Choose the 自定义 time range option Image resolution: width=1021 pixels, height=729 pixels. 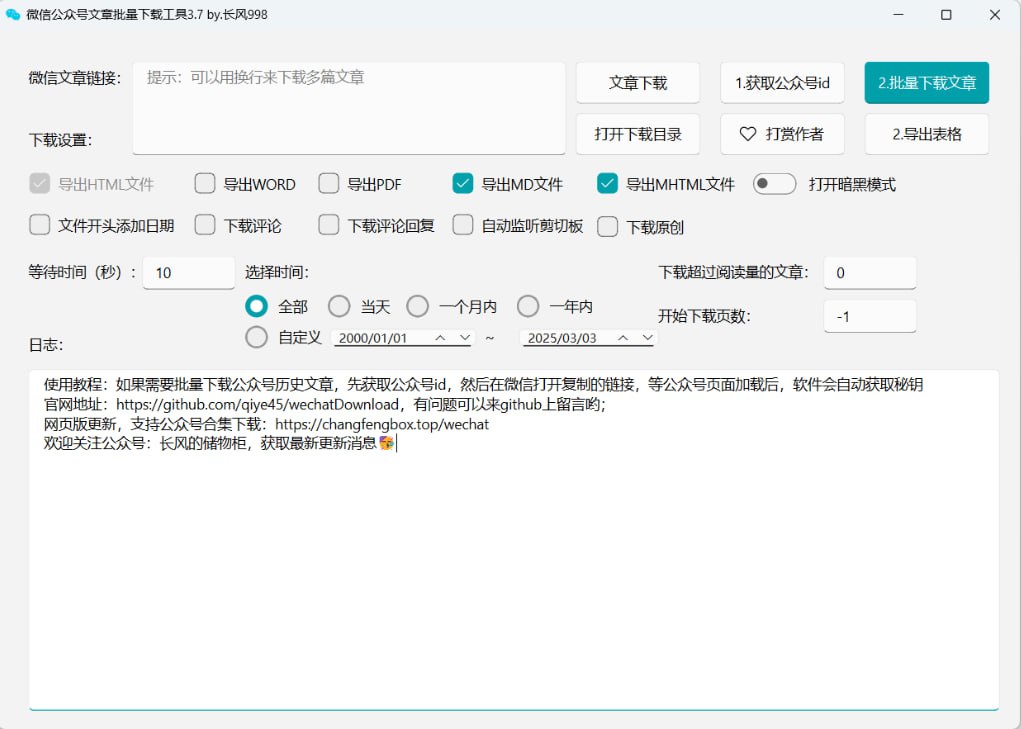click(x=255, y=338)
